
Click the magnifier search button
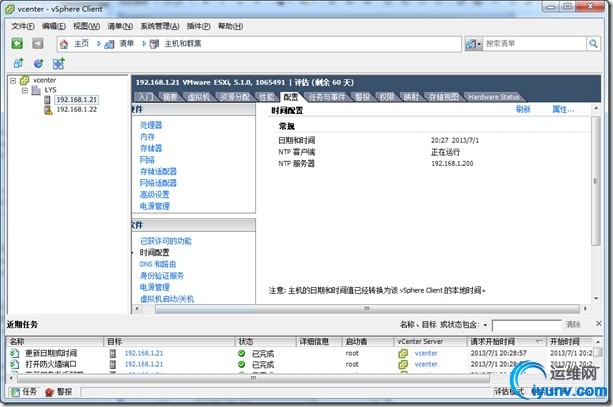point(593,44)
